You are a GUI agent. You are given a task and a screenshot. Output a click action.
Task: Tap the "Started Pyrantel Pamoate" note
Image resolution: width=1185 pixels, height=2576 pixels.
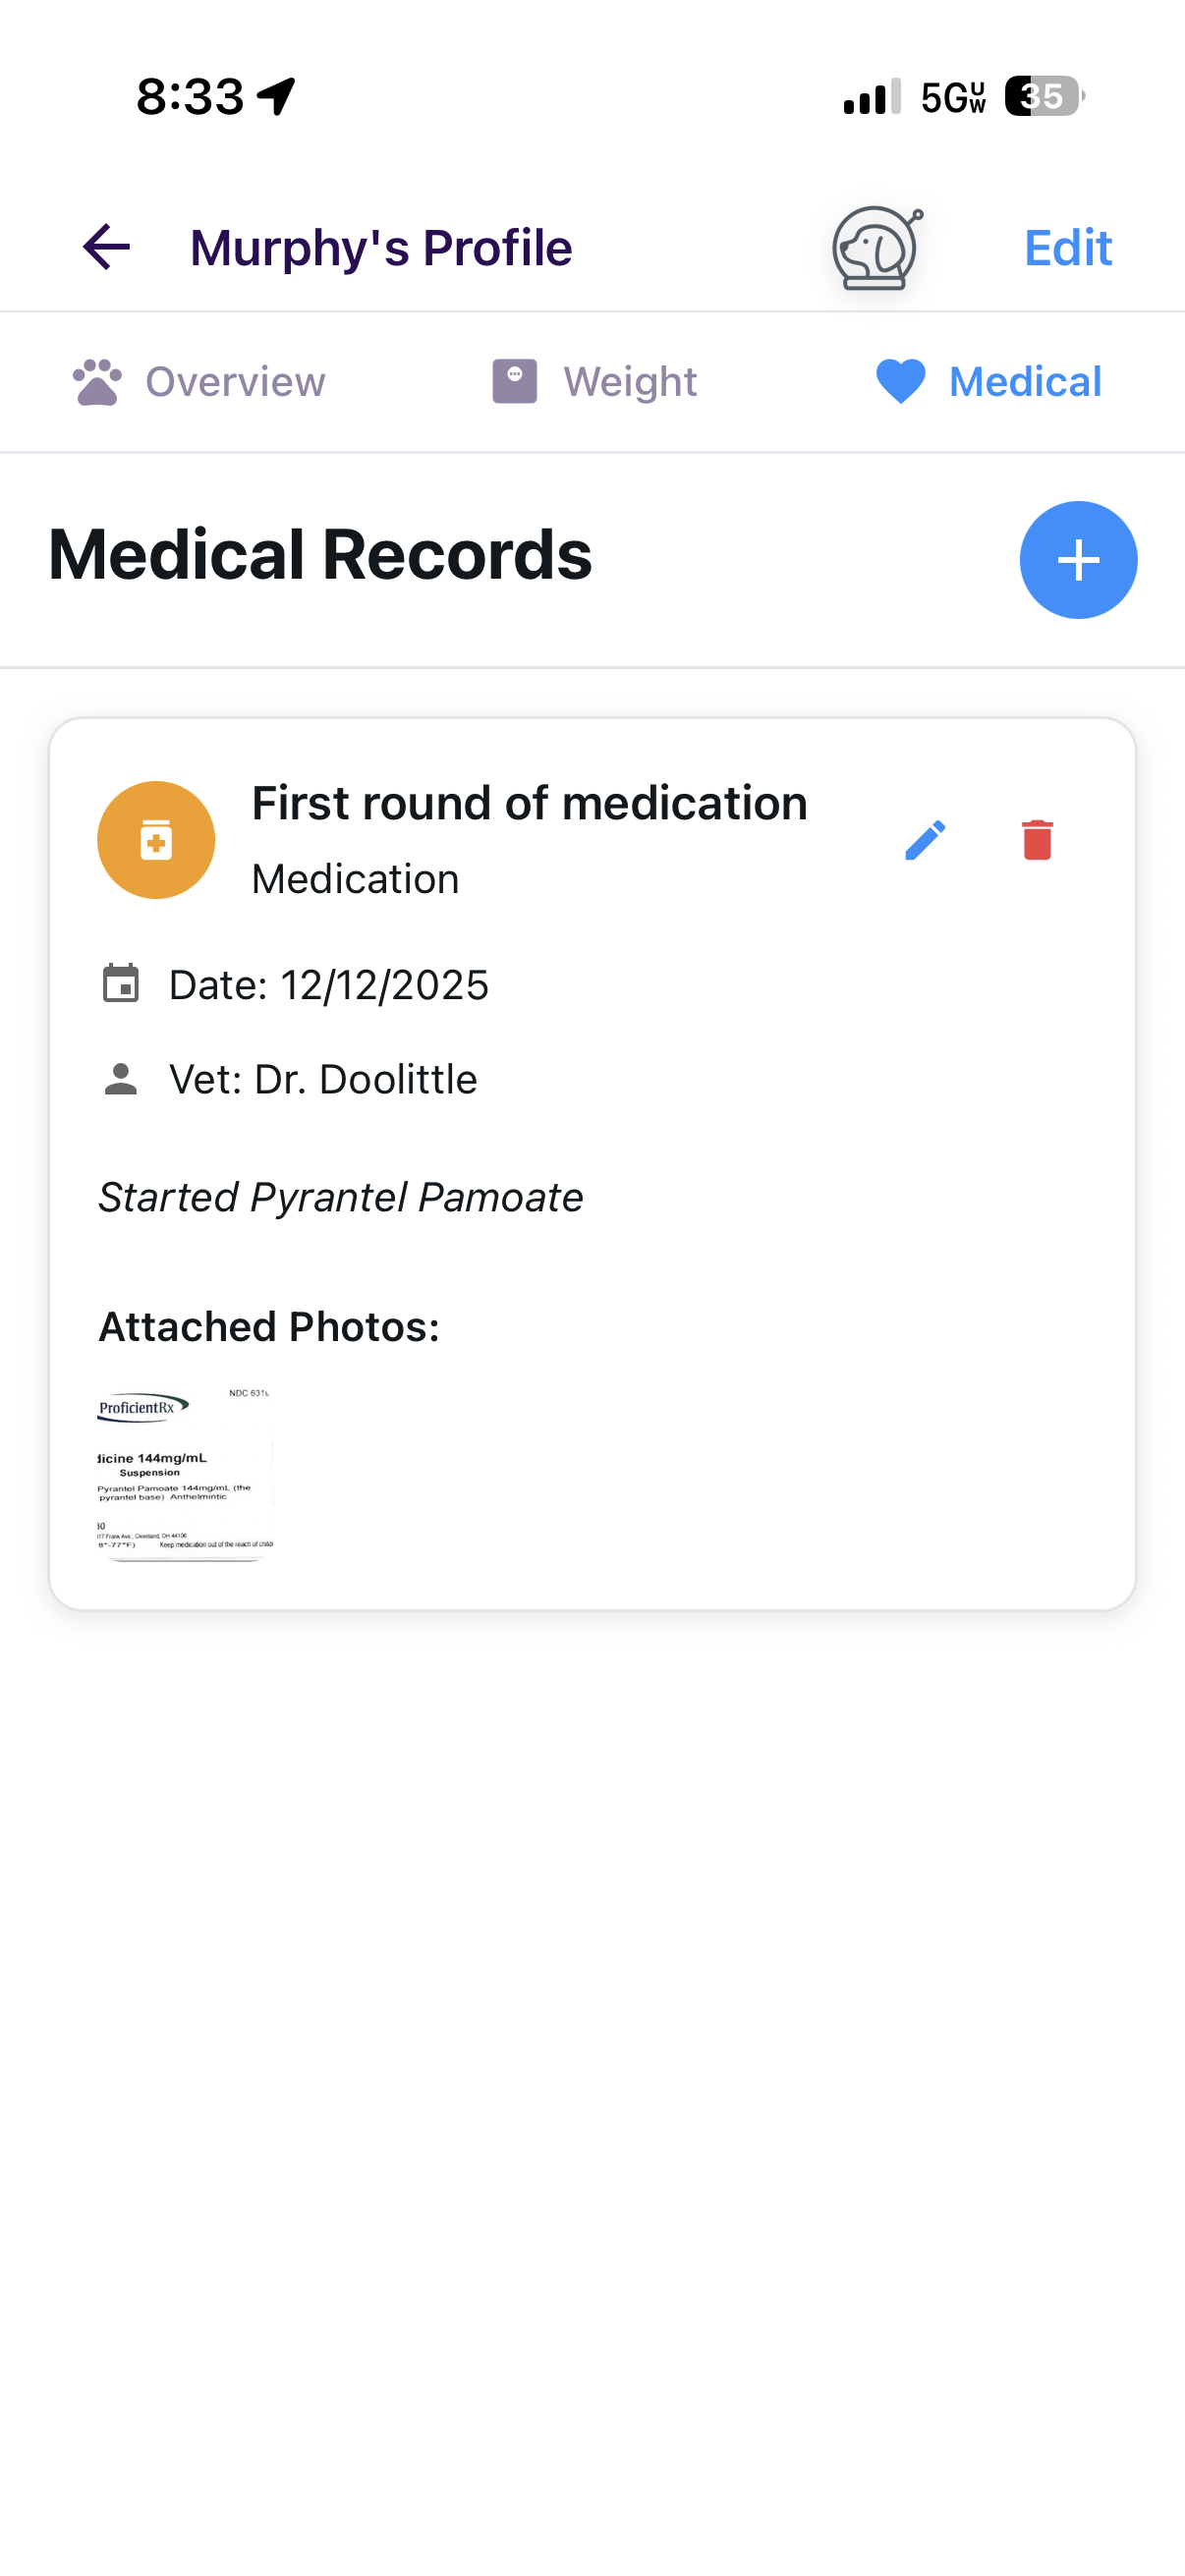click(x=340, y=1197)
